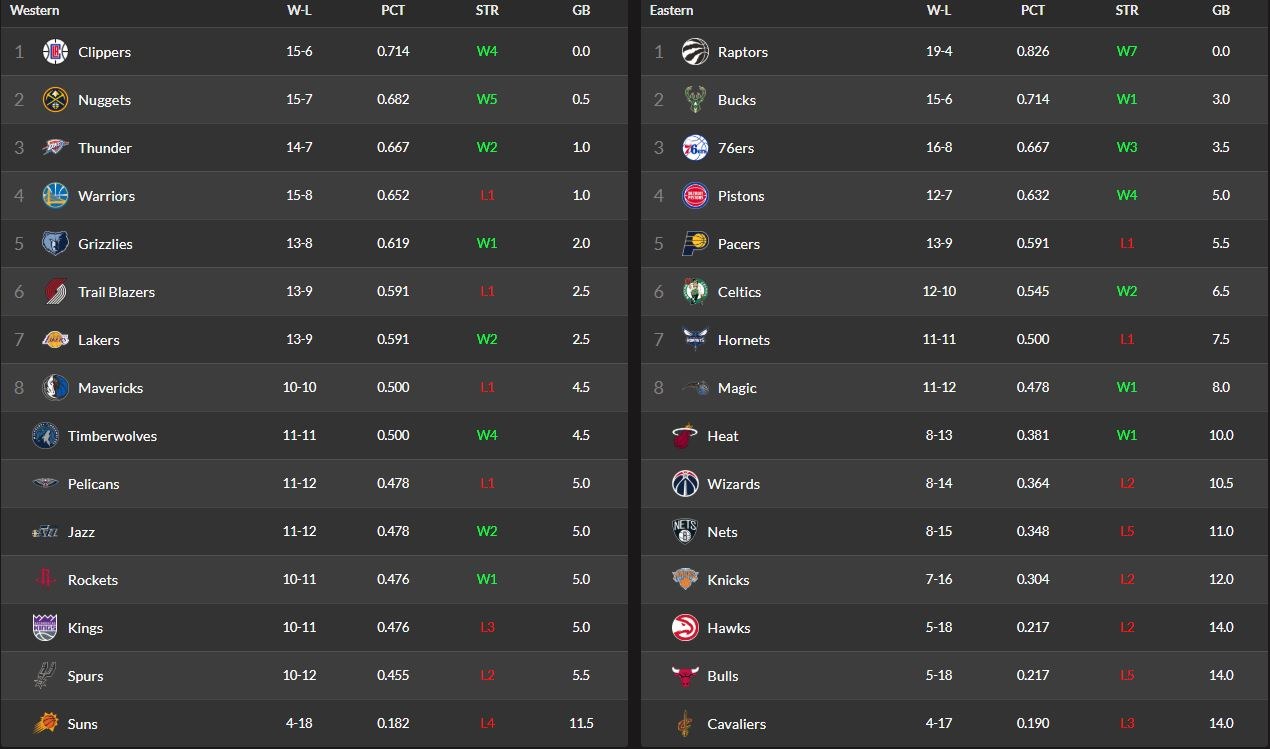This screenshot has width=1270, height=749.
Task: Sort Western standings by PCT column
Action: [x=393, y=11]
